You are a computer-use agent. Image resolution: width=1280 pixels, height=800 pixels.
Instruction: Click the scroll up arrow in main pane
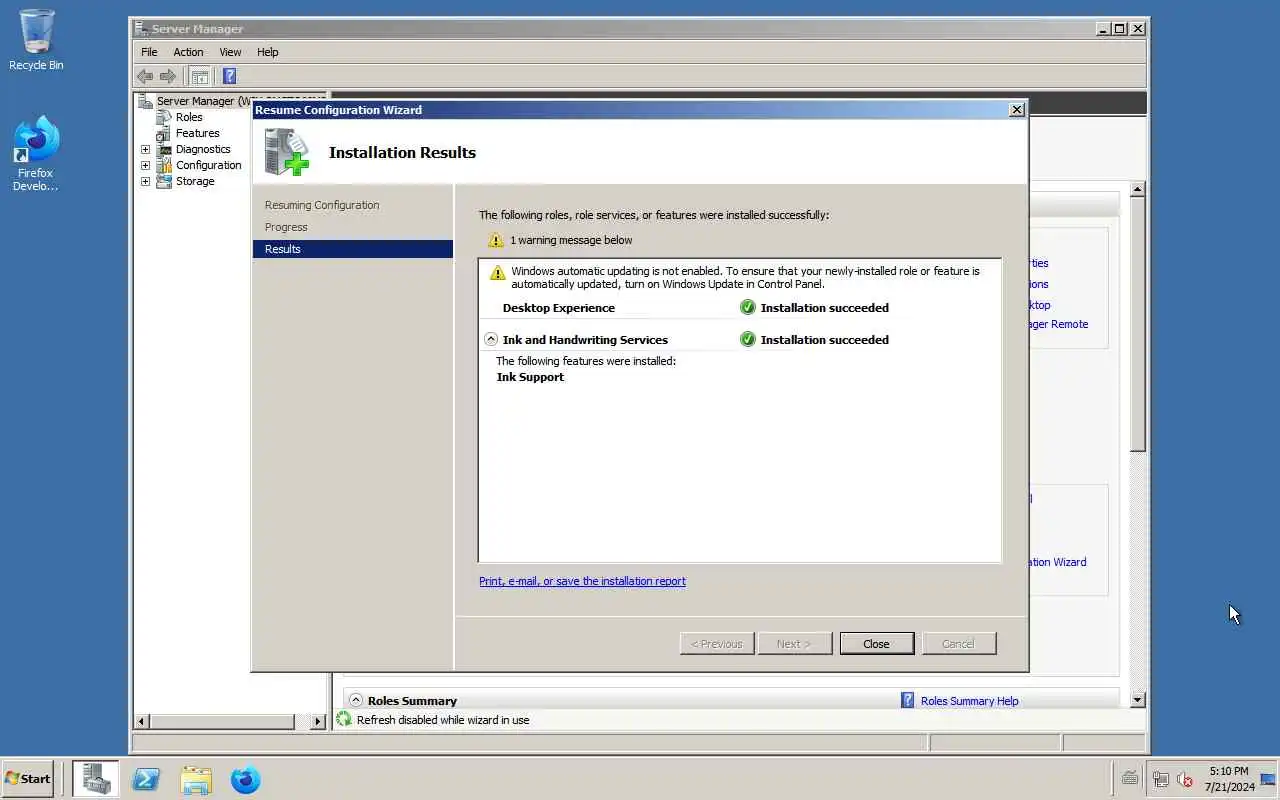1137,189
